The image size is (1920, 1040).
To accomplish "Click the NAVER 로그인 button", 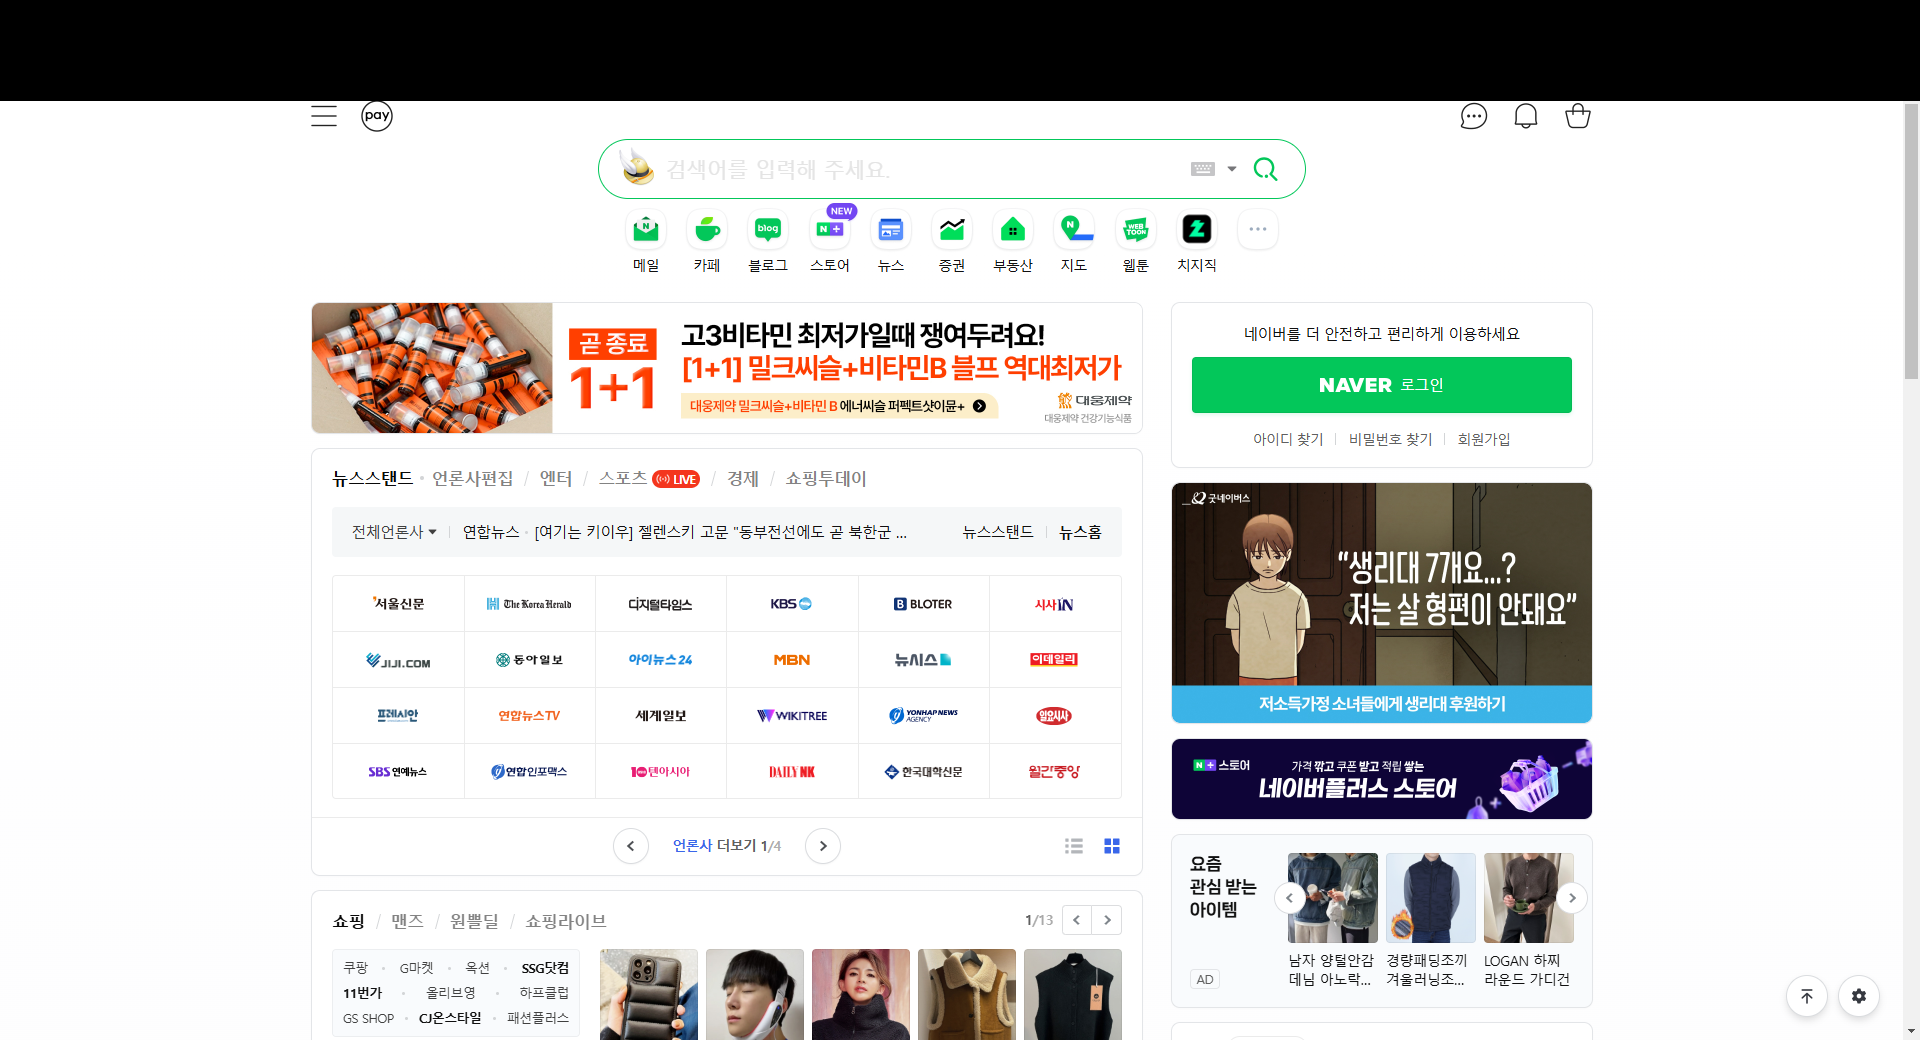I will pyautogui.click(x=1381, y=384).
